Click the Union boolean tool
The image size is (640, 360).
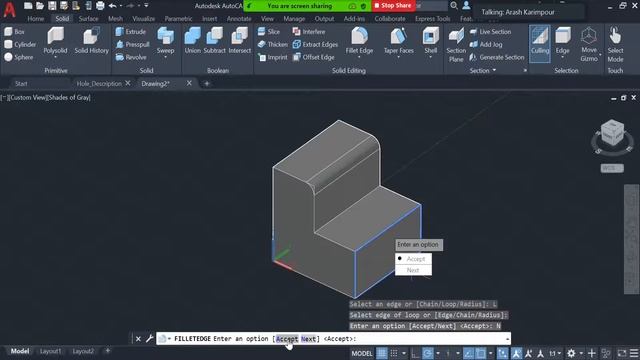click(192, 40)
